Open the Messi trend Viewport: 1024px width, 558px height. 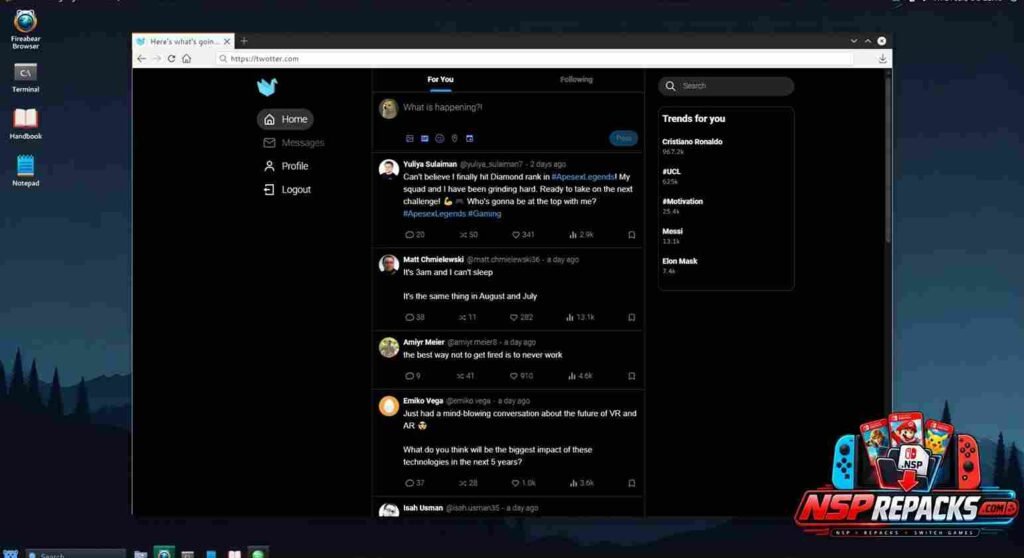tap(672, 235)
